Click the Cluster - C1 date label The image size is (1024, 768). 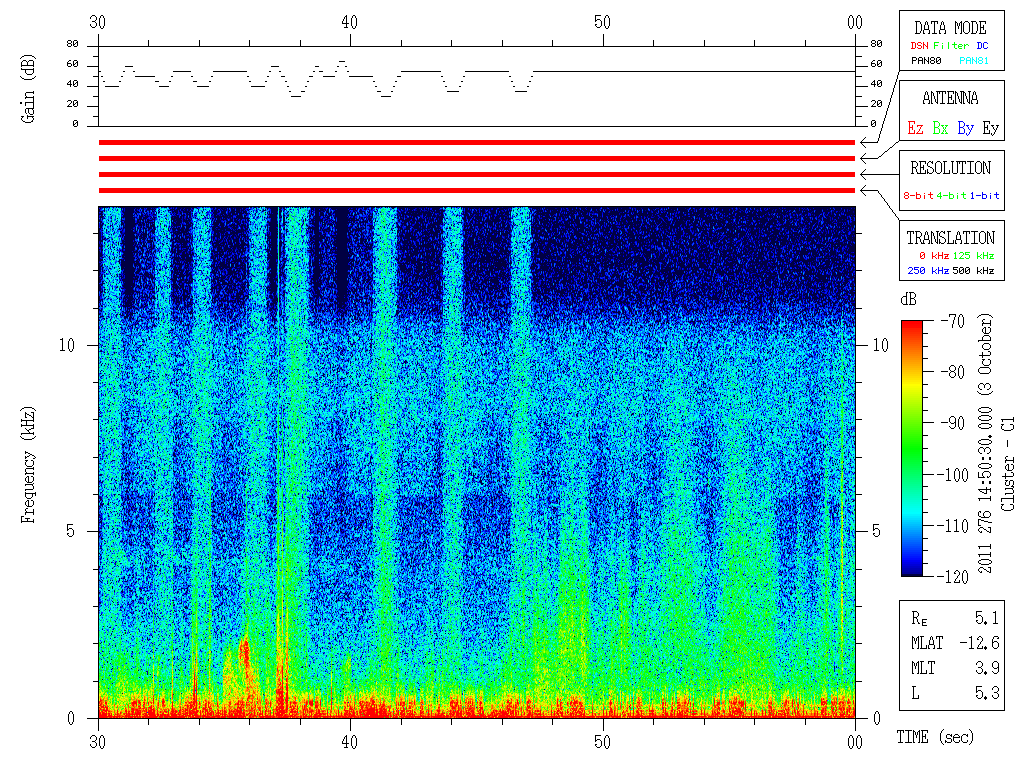pos(1008,464)
